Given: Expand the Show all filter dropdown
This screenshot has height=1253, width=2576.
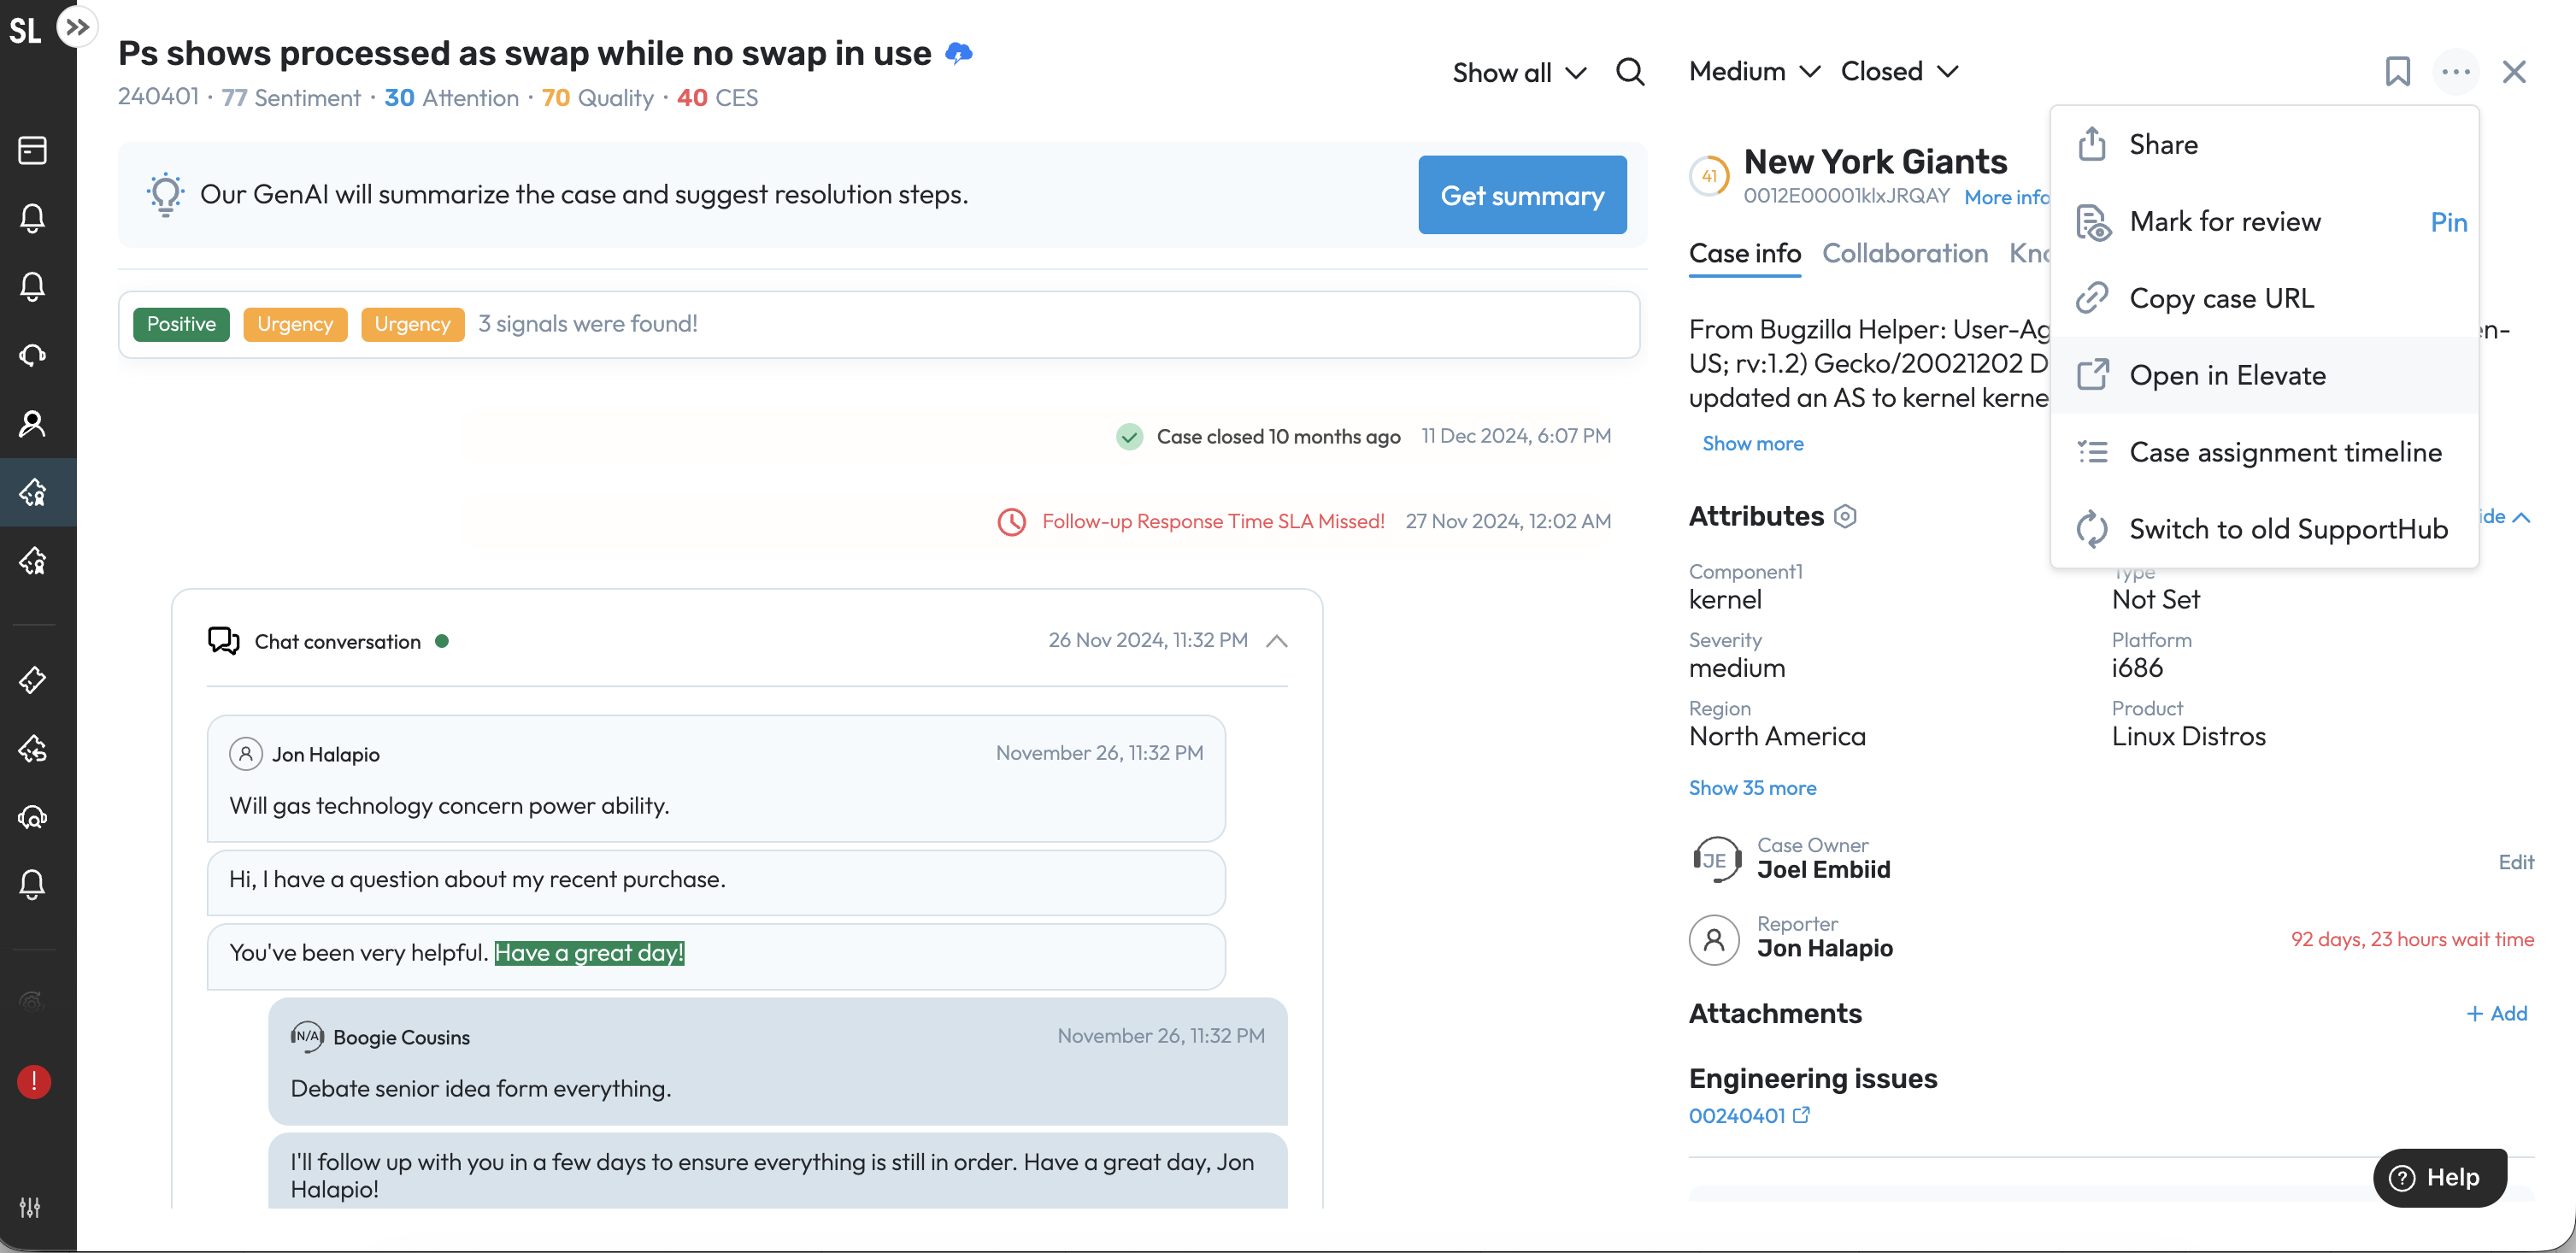Looking at the screenshot, I should click(1518, 73).
